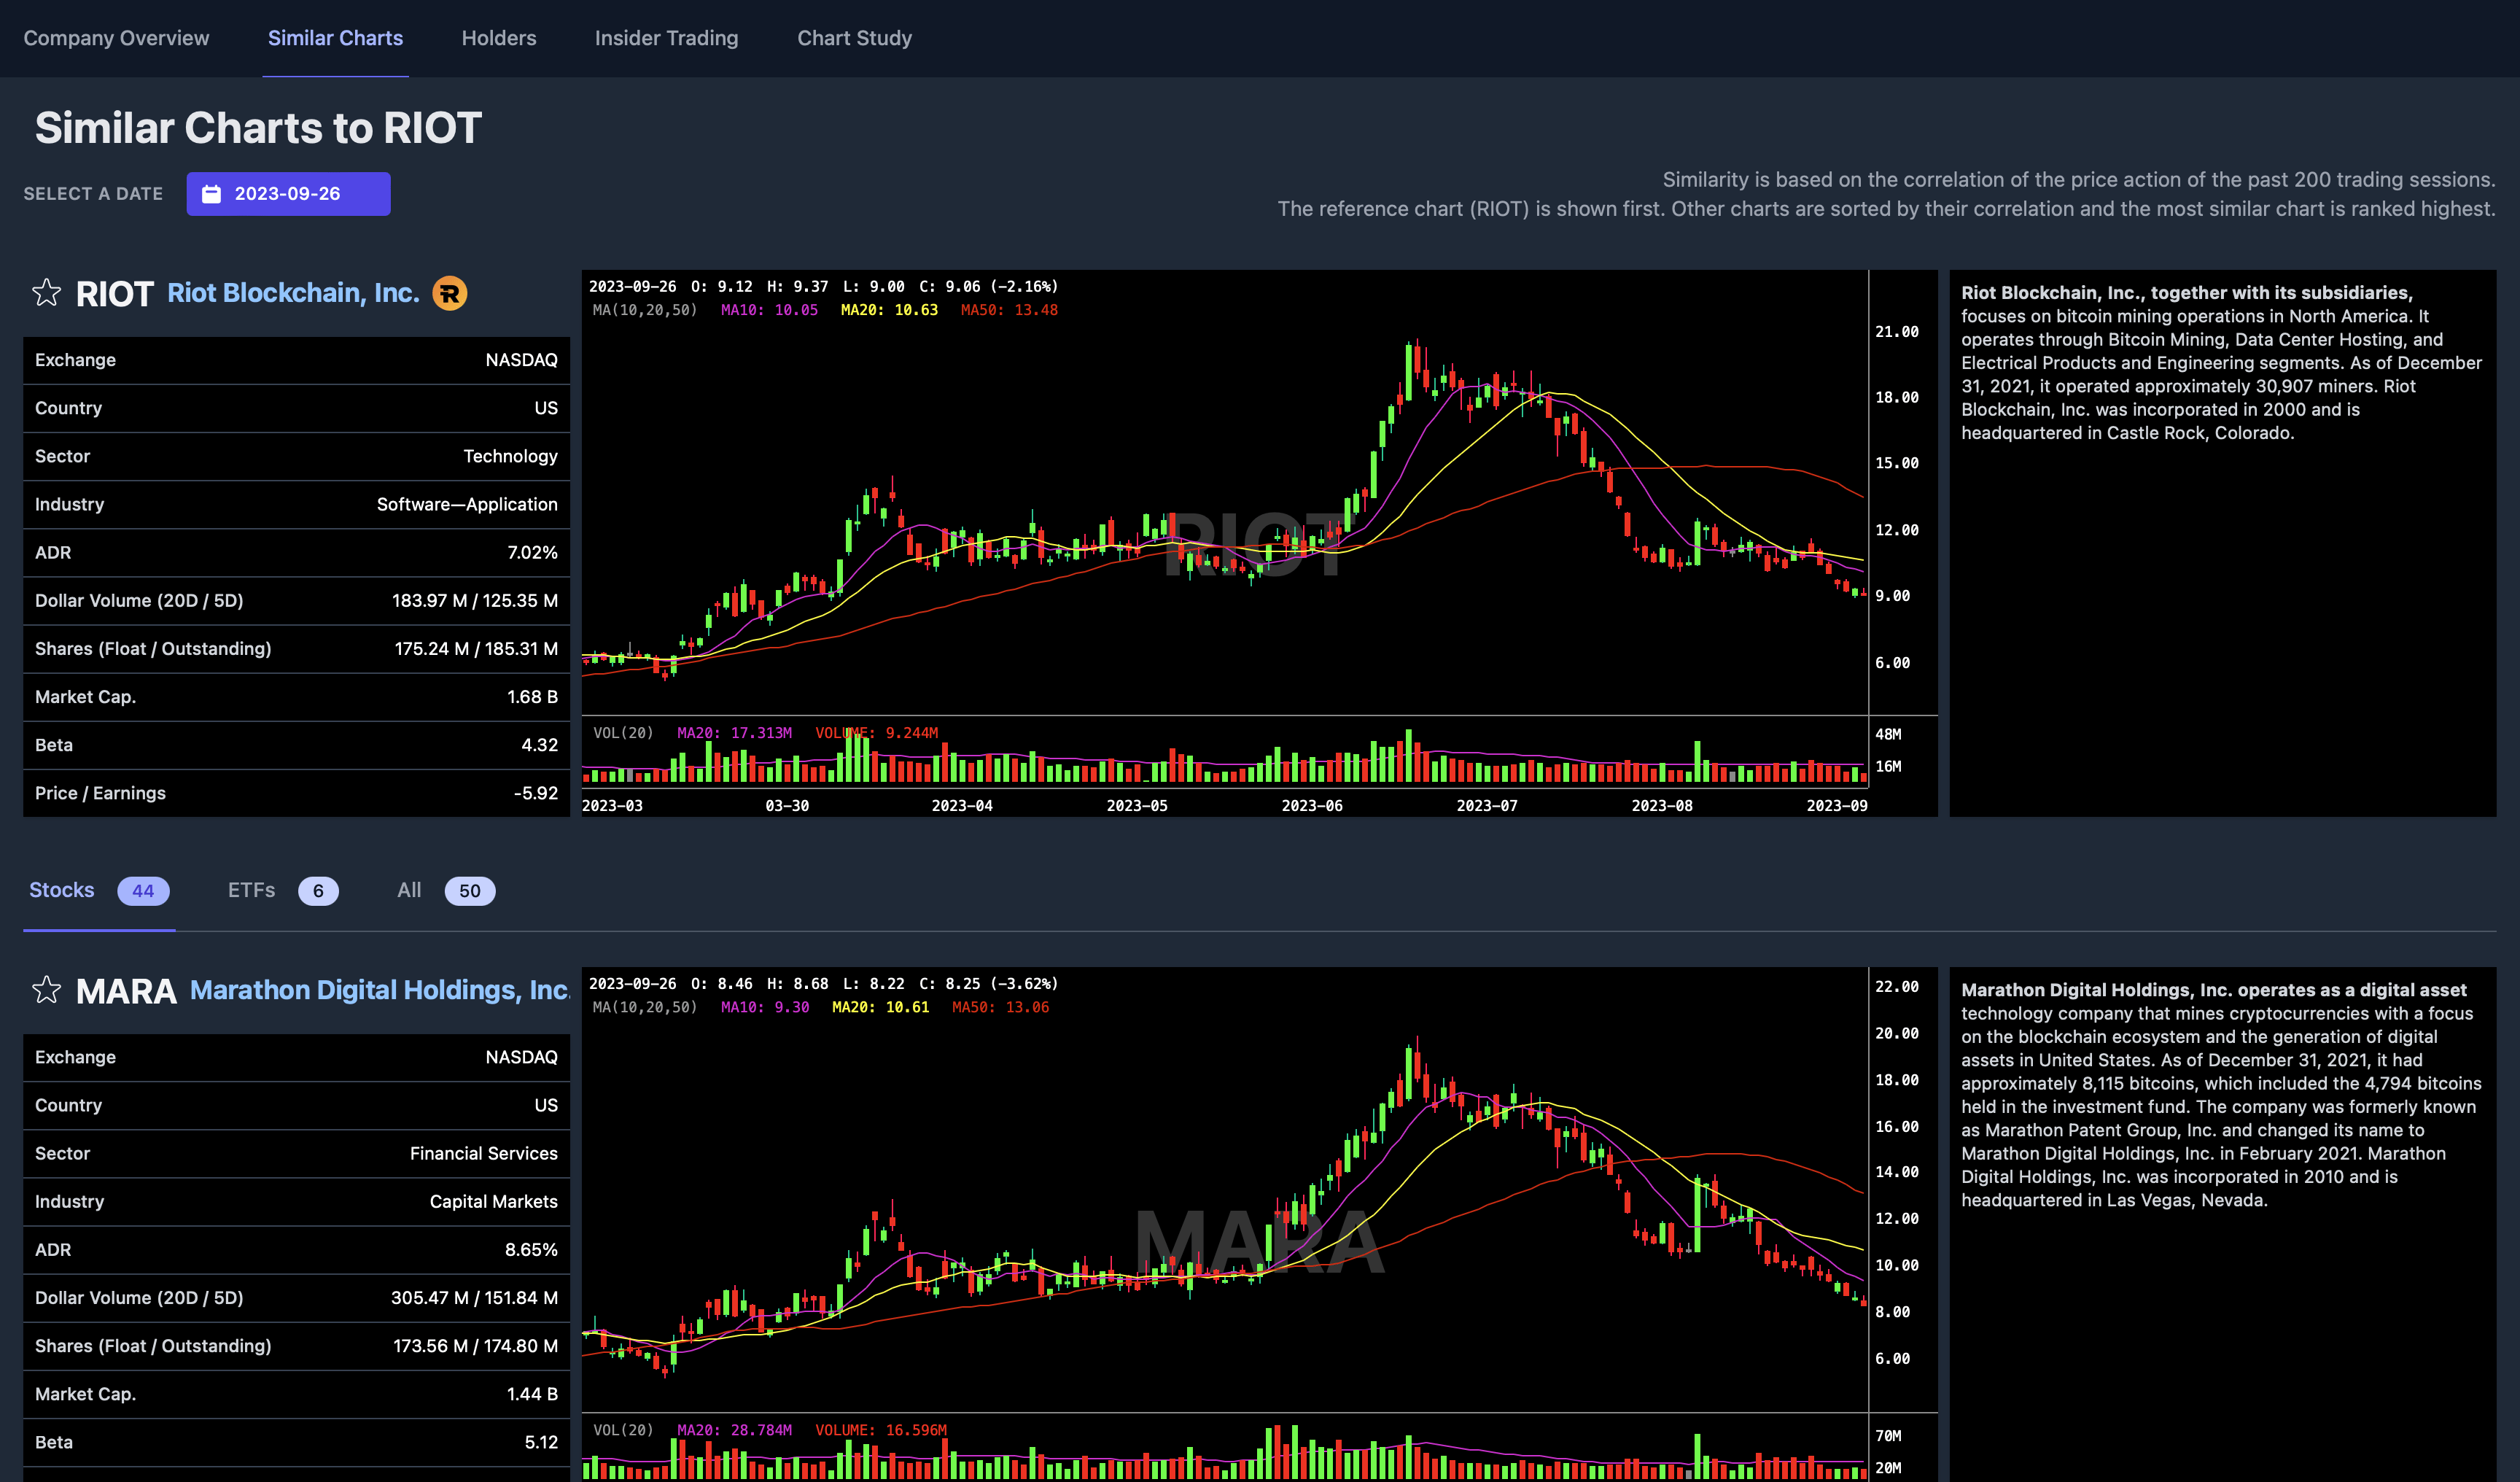Click MARA's ADR value 8.65%
Screen dimensions: 2520x1482
tap(531, 1250)
